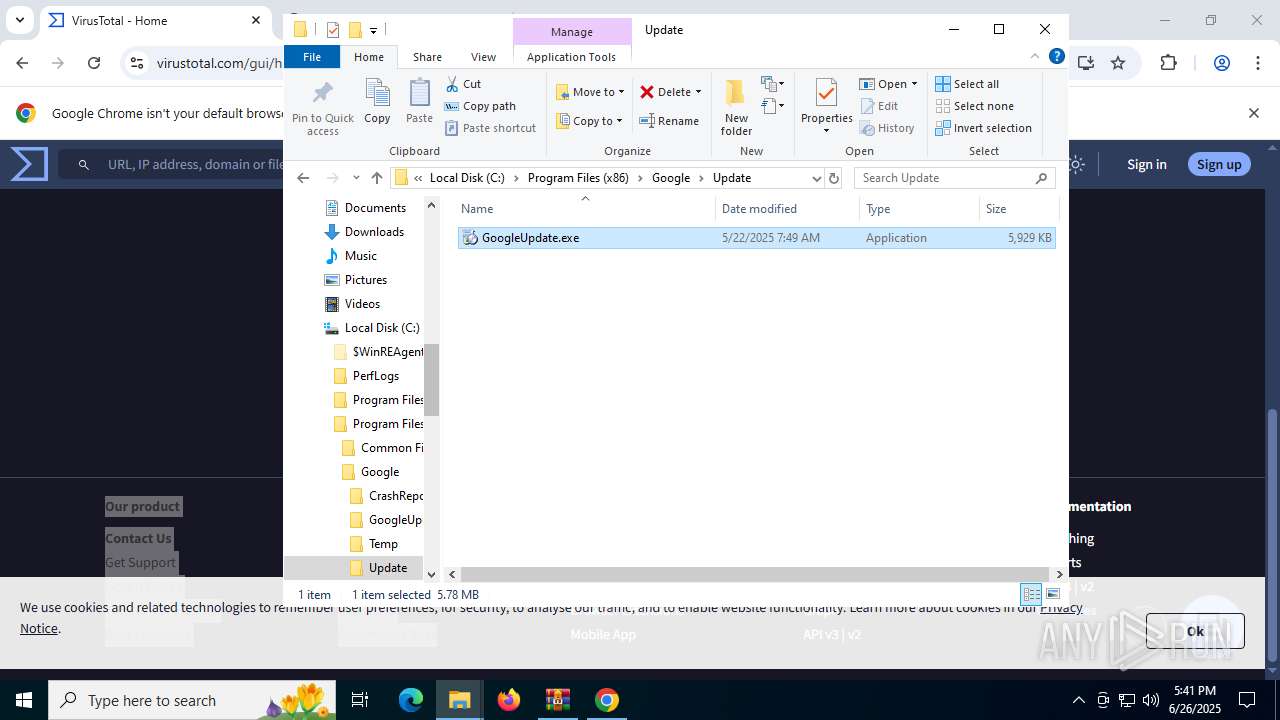Create a New folder
This screenshot has height=720, width=1280.
(x=736, y=108)
